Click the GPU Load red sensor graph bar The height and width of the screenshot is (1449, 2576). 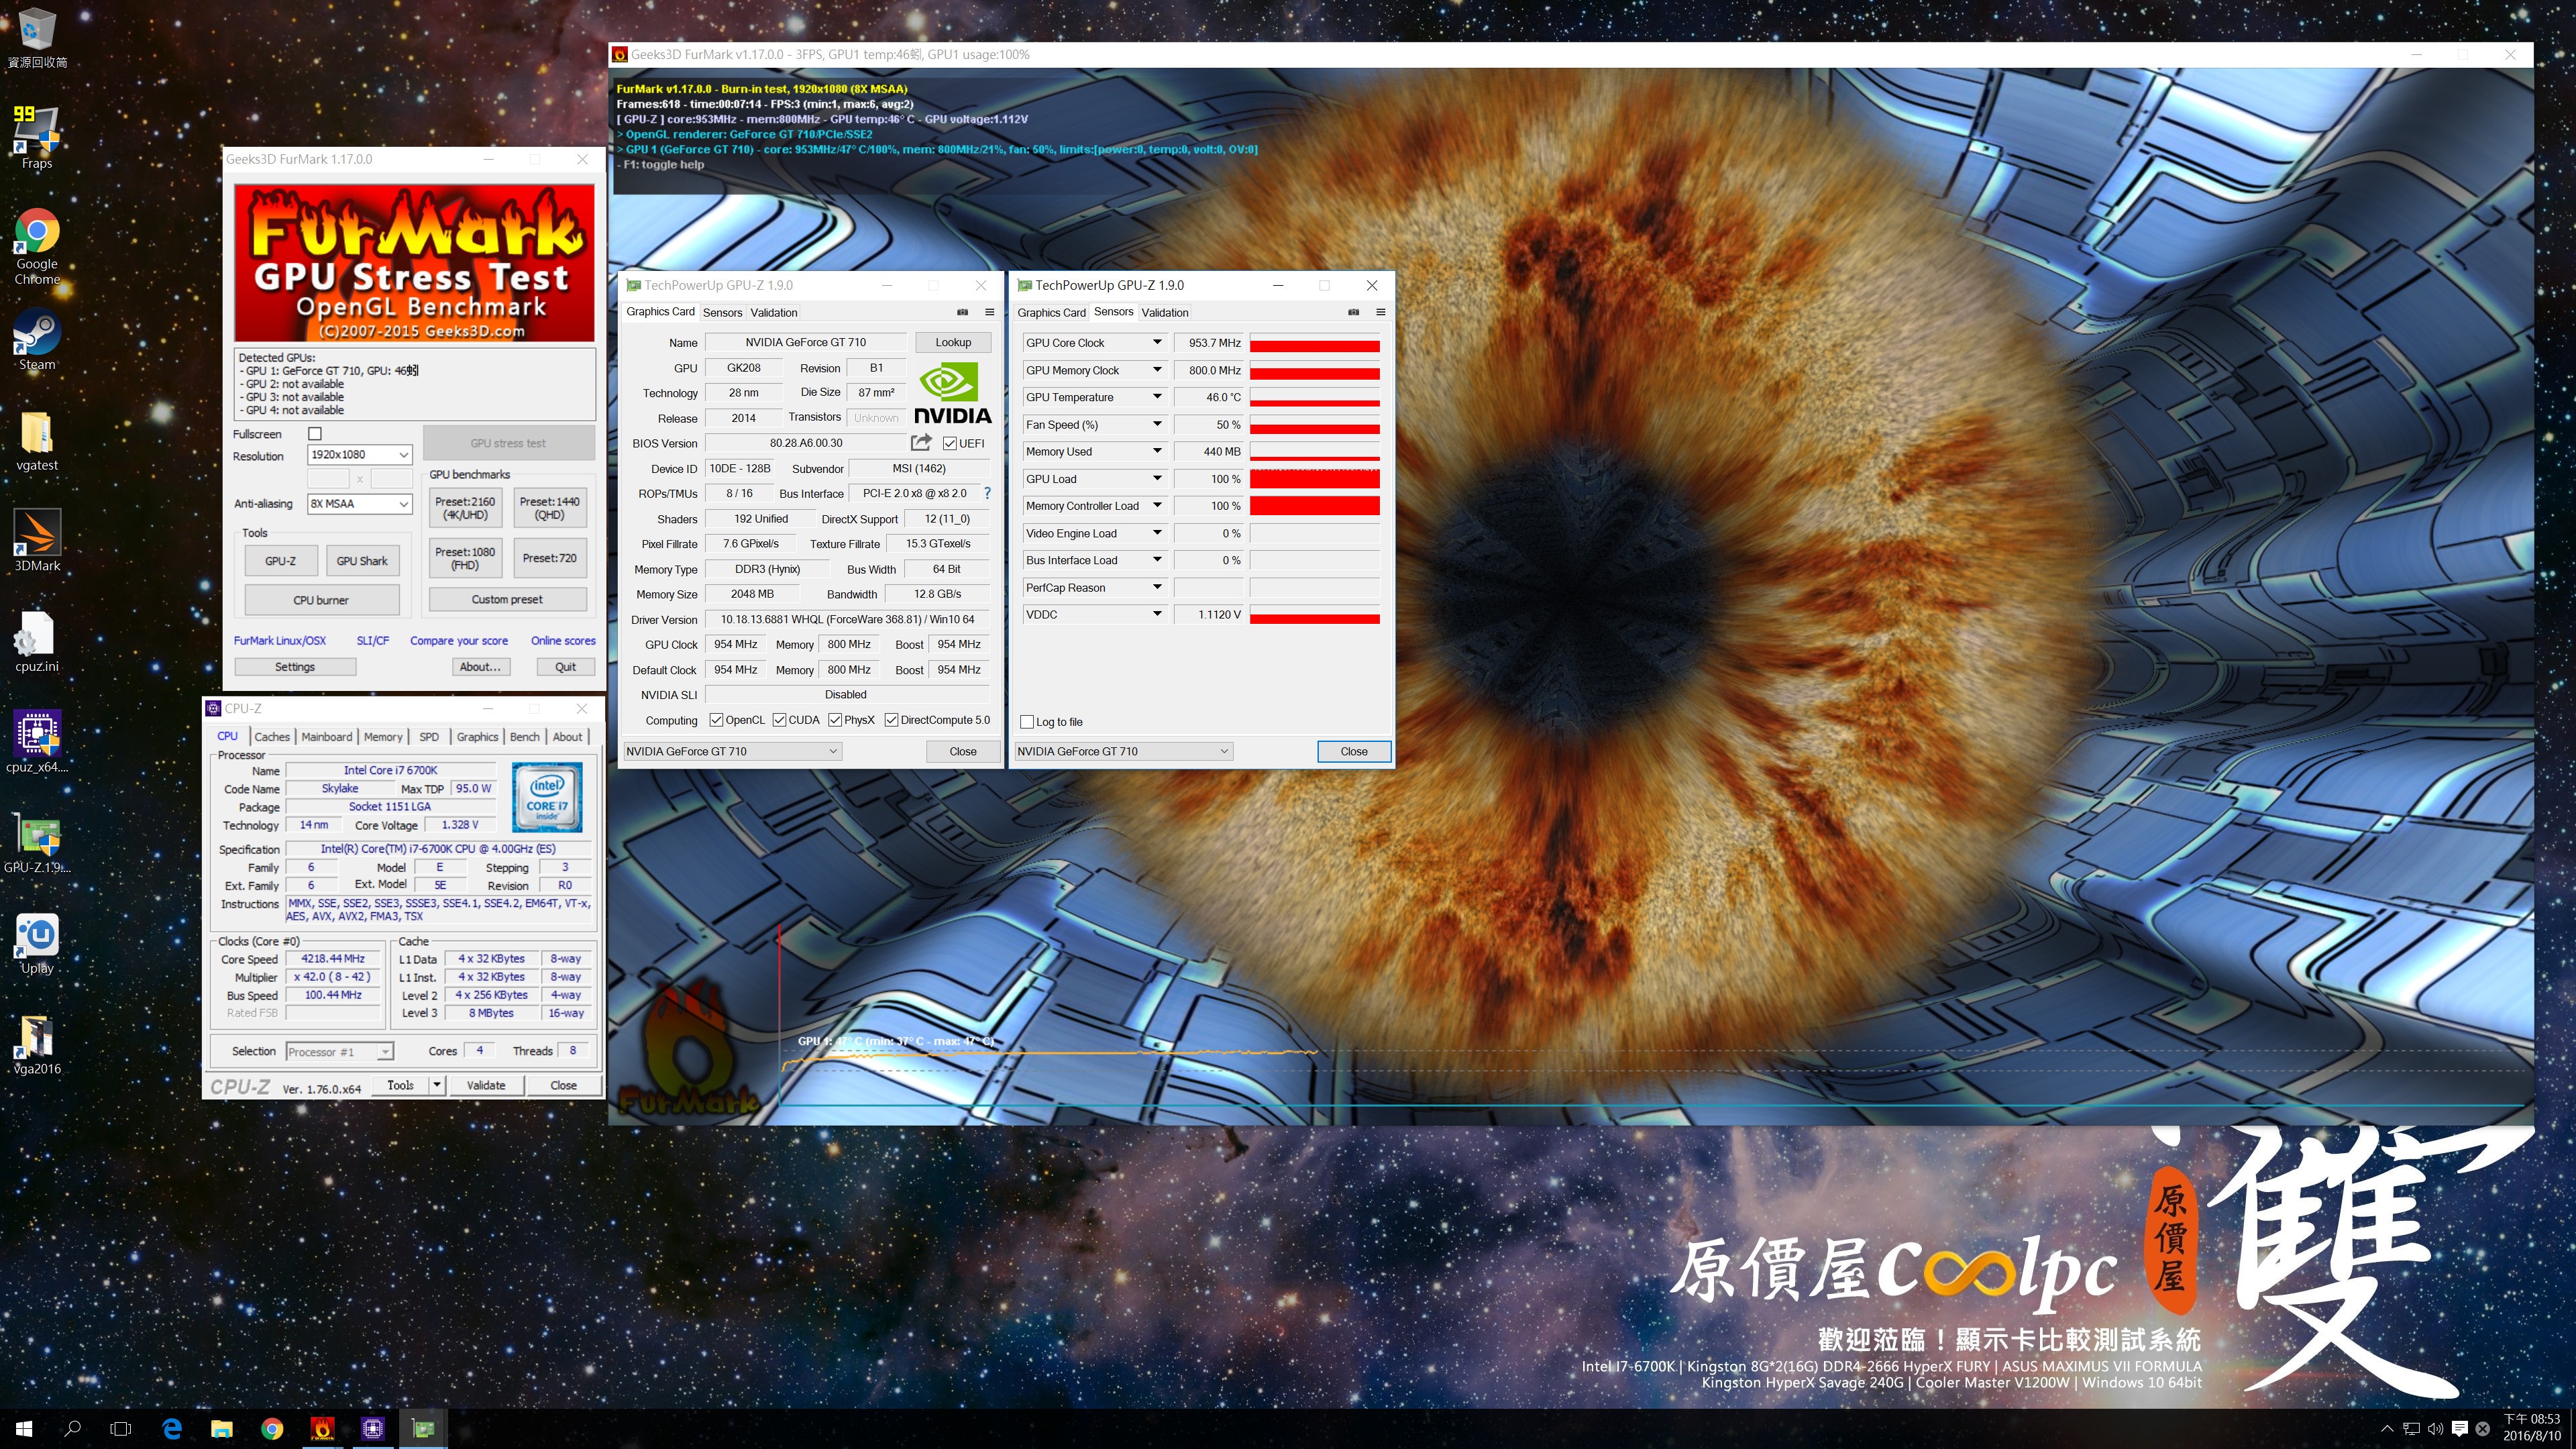[1314, 479]
